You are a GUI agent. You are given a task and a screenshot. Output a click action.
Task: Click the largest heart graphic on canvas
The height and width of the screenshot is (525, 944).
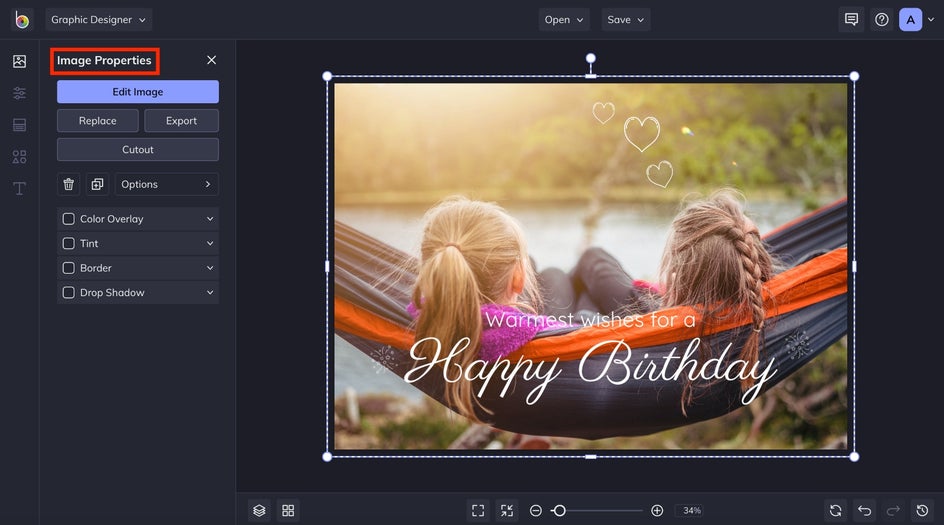click(642, 133)
